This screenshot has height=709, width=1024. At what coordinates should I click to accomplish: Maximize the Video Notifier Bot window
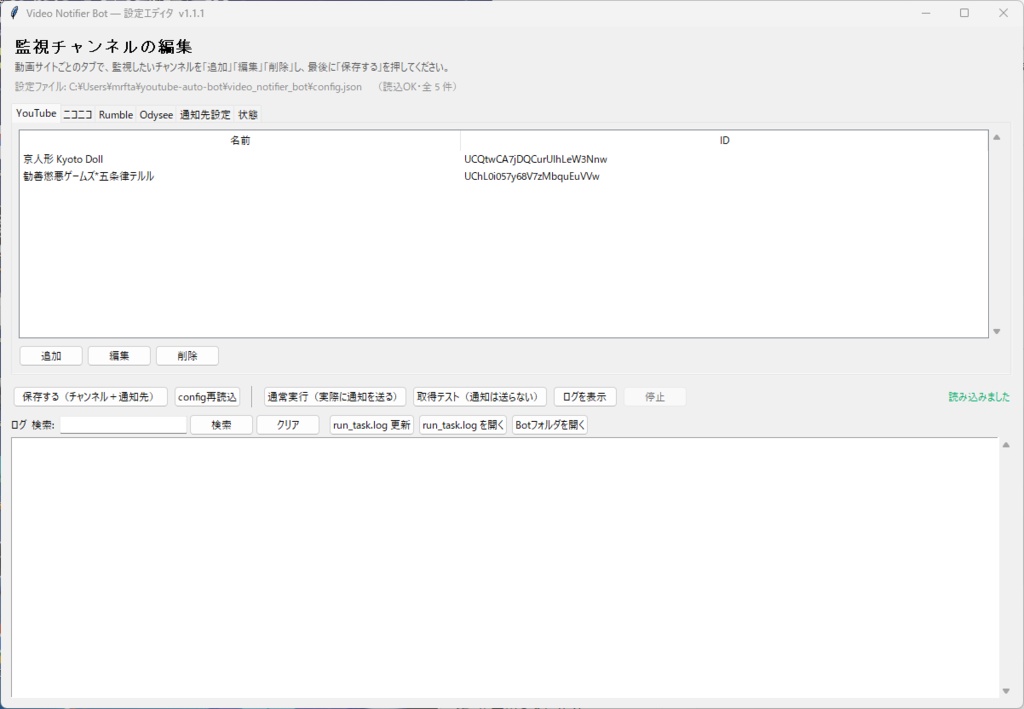click(x=964, y=13)
